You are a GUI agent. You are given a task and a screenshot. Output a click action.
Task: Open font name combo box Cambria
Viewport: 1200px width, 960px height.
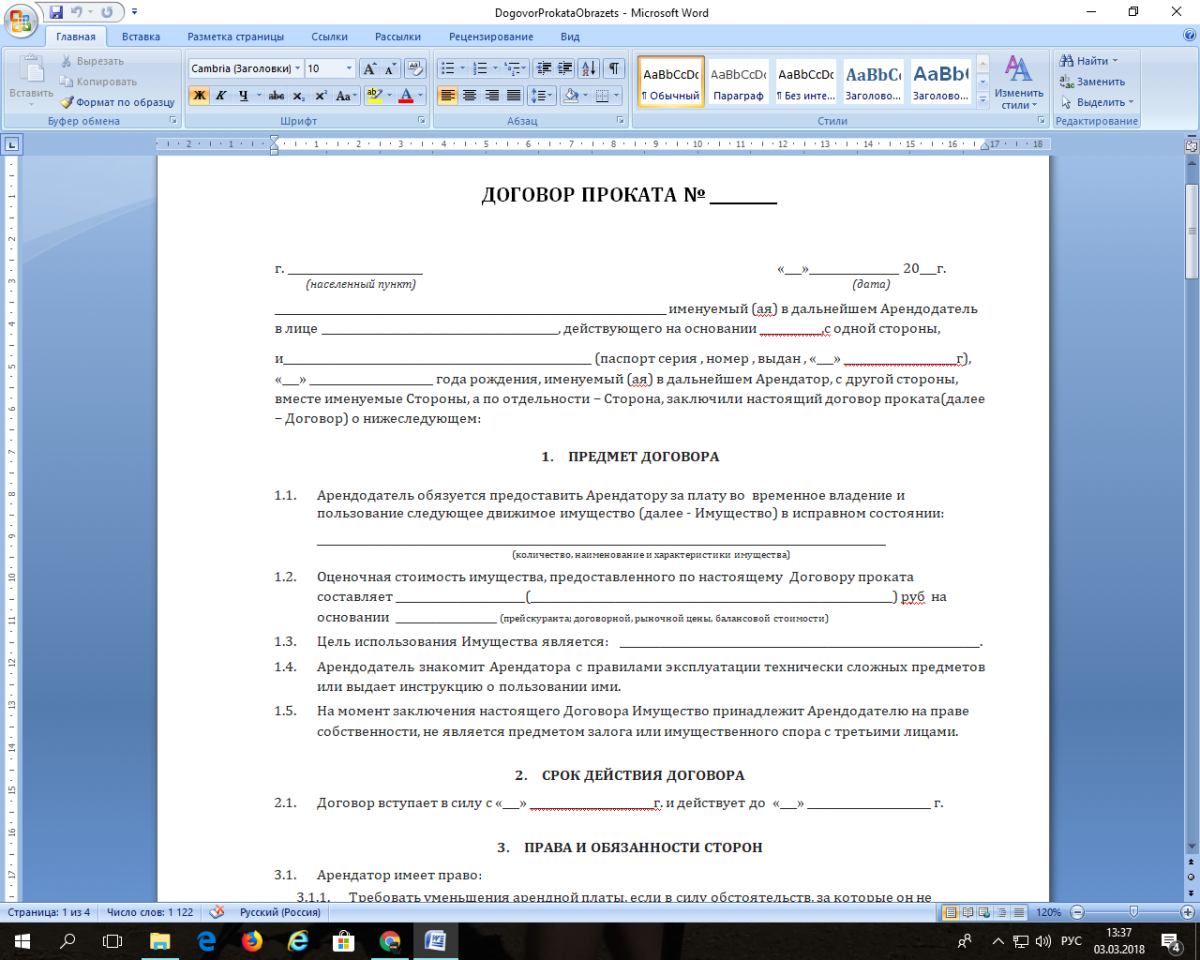coord(245,69)
